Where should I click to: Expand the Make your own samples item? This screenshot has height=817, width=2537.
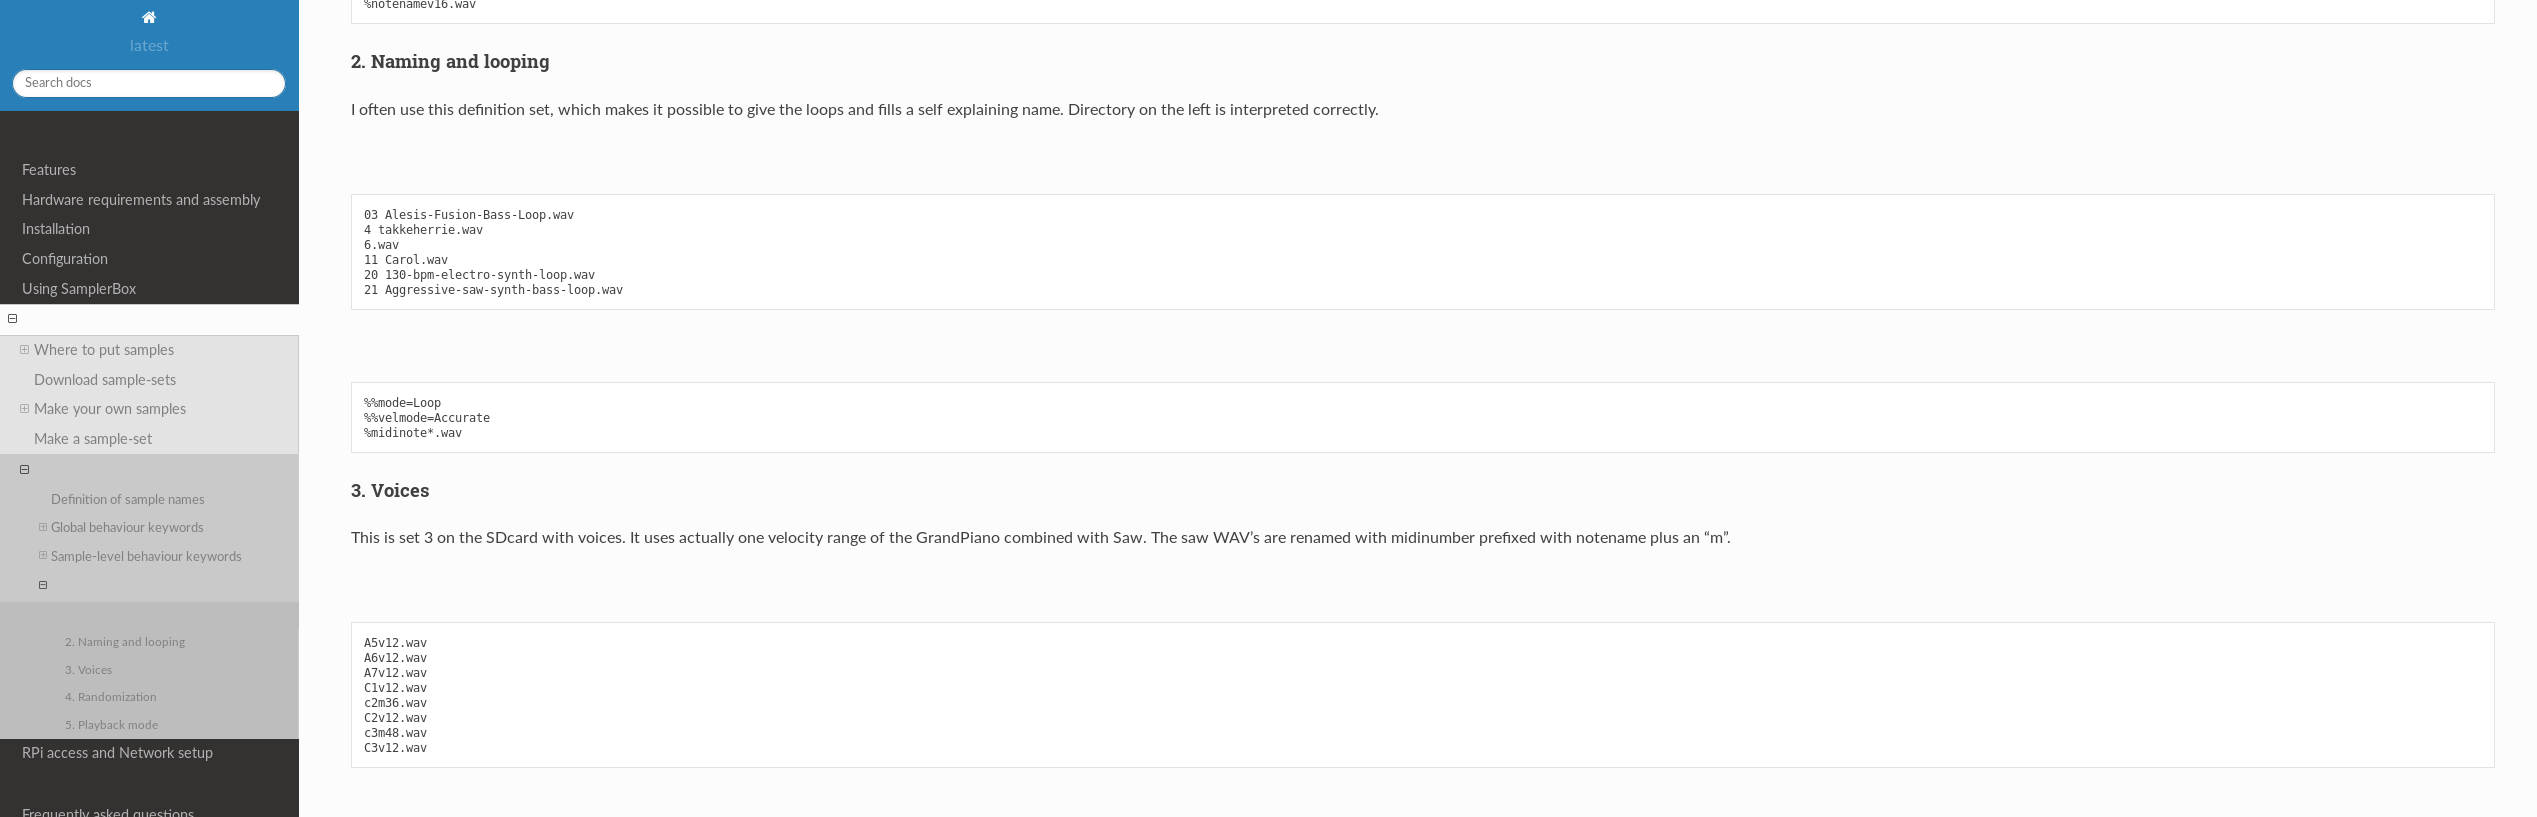point(24,409)
